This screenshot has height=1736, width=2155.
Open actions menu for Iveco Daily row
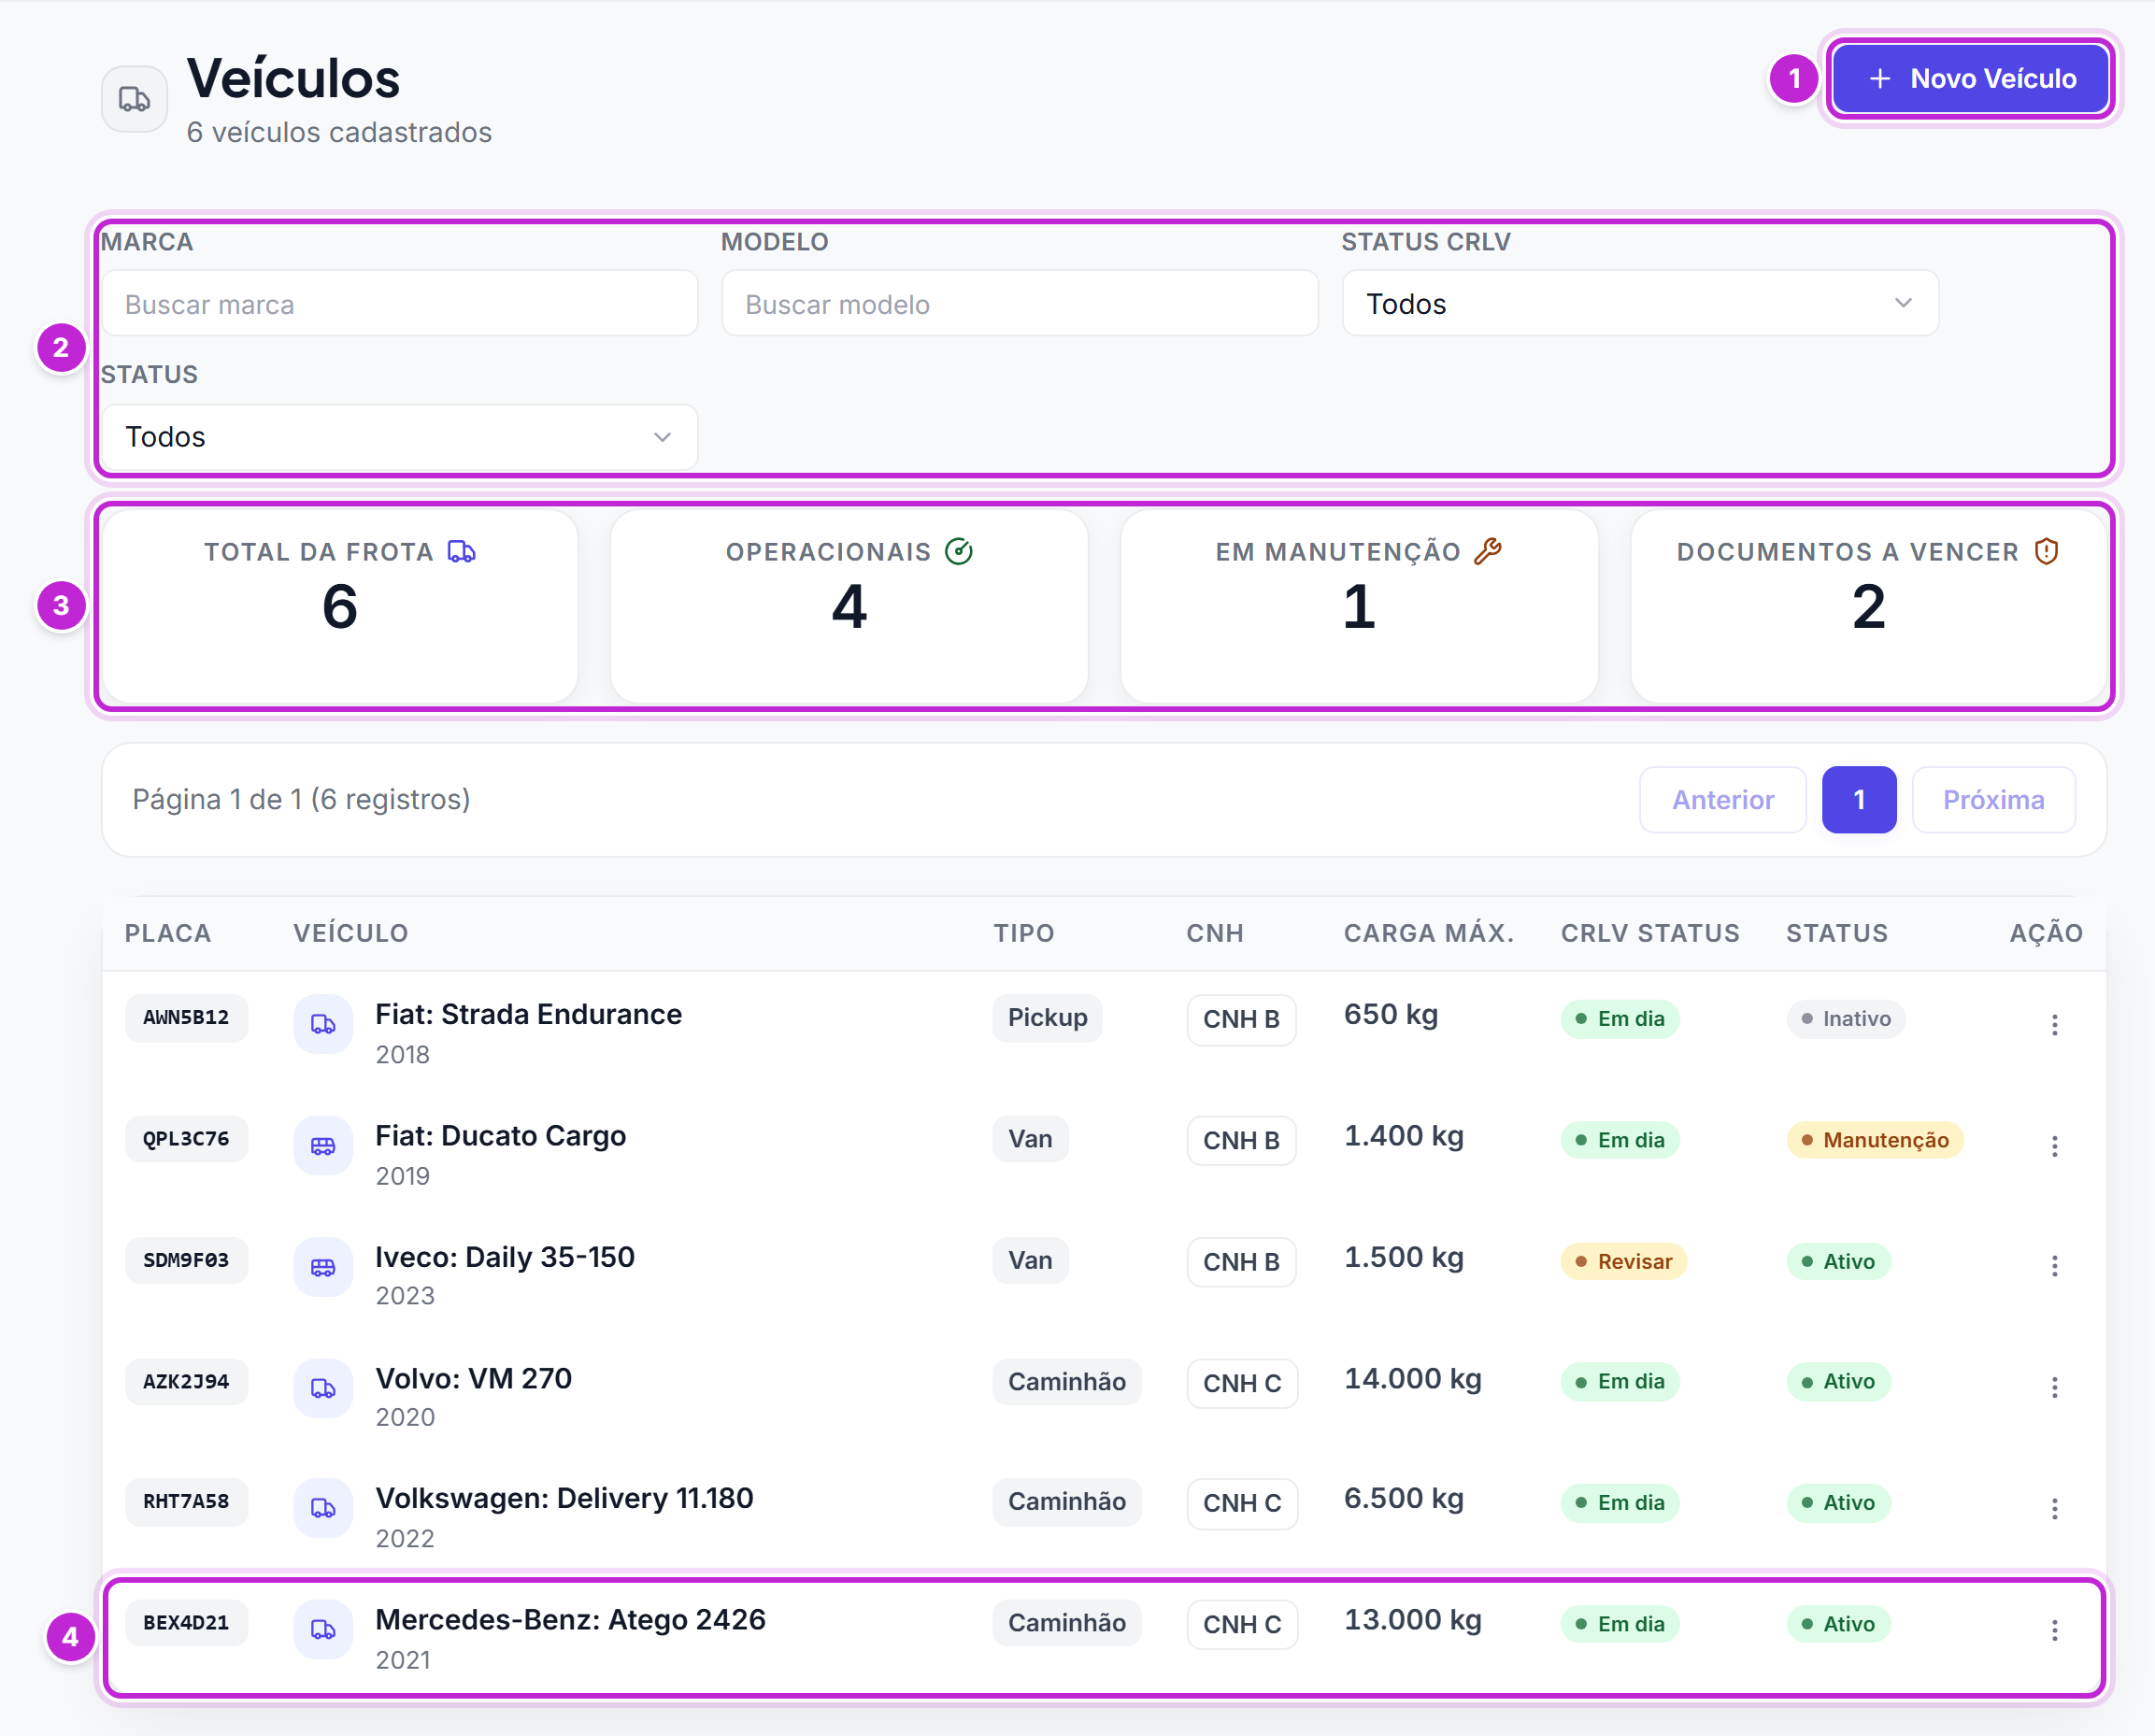2054,1266
